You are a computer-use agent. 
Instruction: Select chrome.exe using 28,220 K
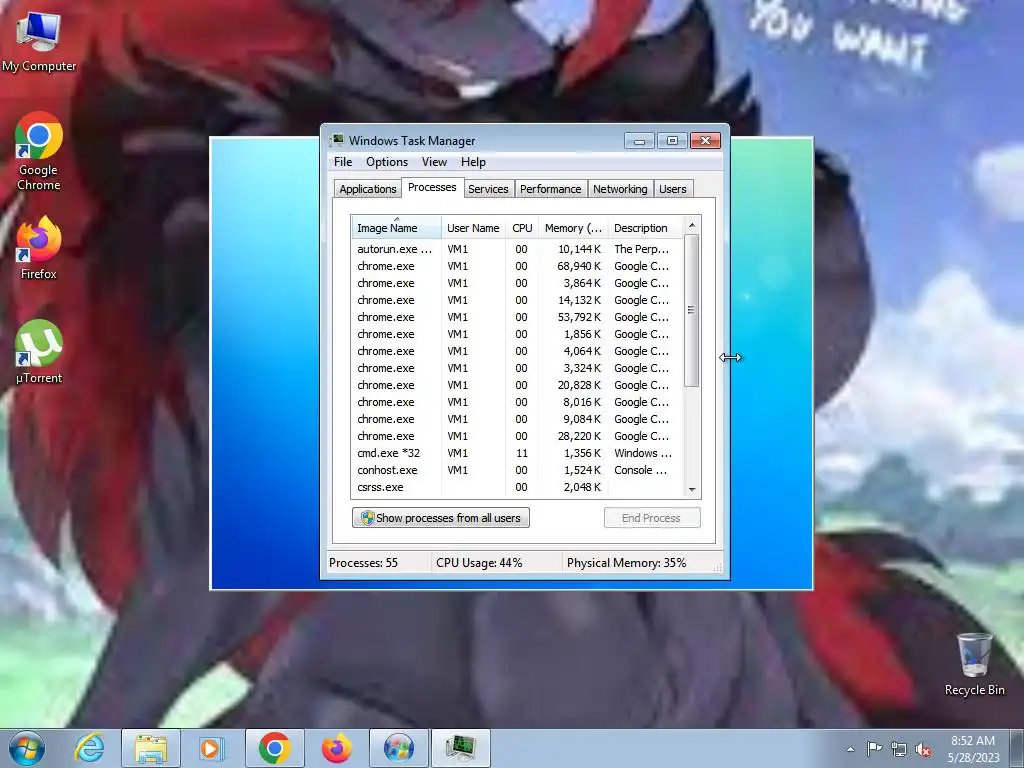coord(517,436)
